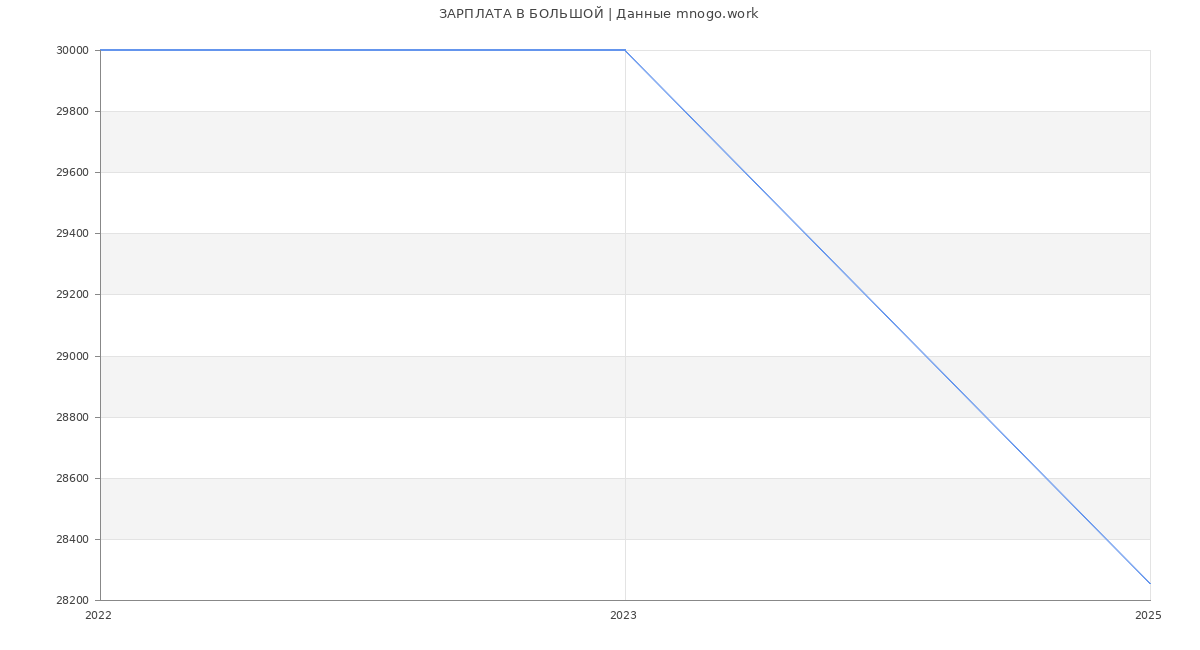Viewport: 1200px width, 650px height.
Task: Click the 29800 y-axis label
Action: (x=72, y=112)
